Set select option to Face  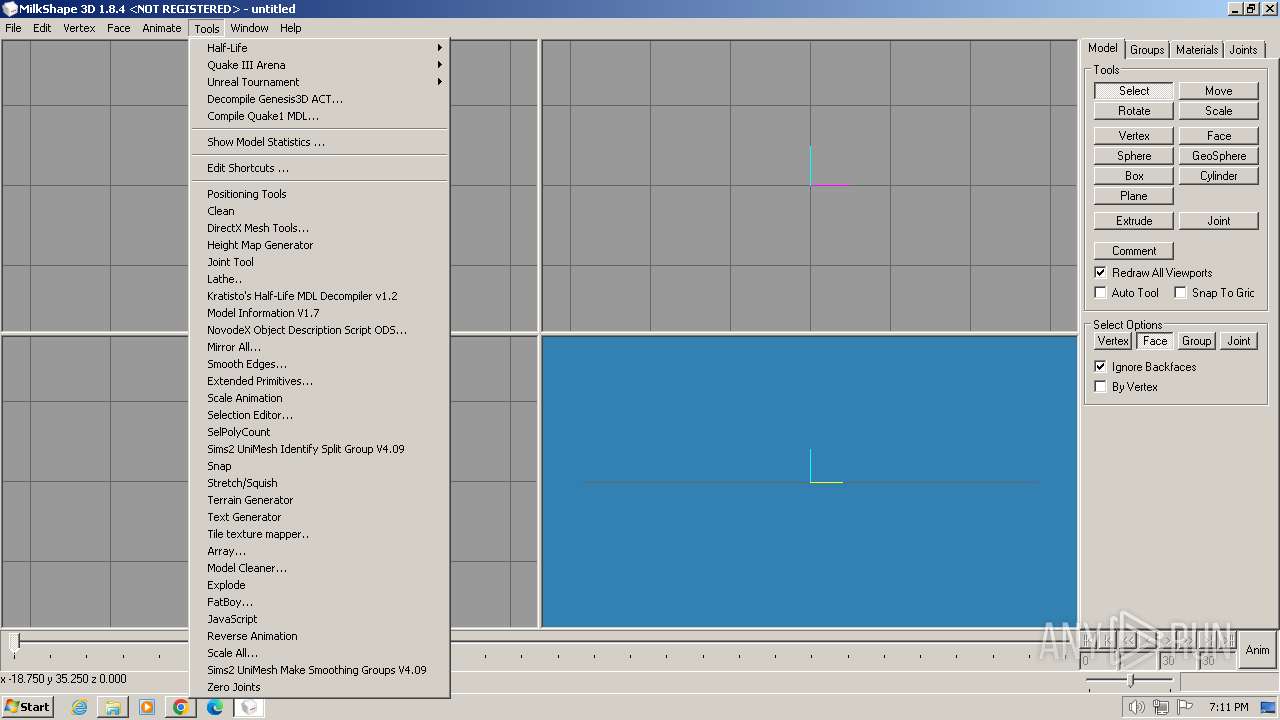pyautogui.click(x=1155, y=341)
